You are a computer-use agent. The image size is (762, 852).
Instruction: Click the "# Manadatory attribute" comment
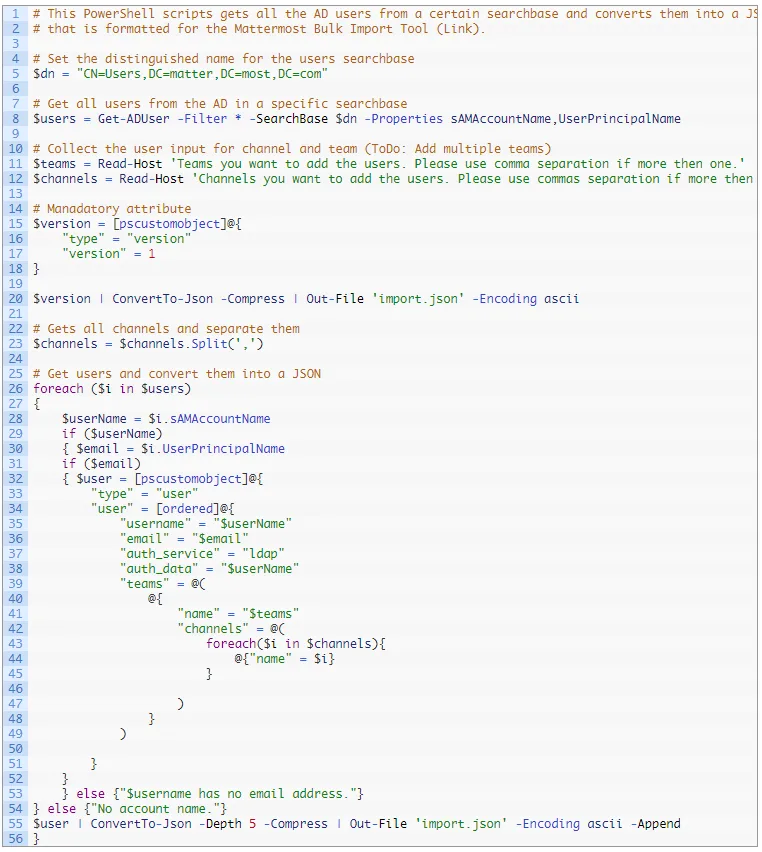(112, 209)
